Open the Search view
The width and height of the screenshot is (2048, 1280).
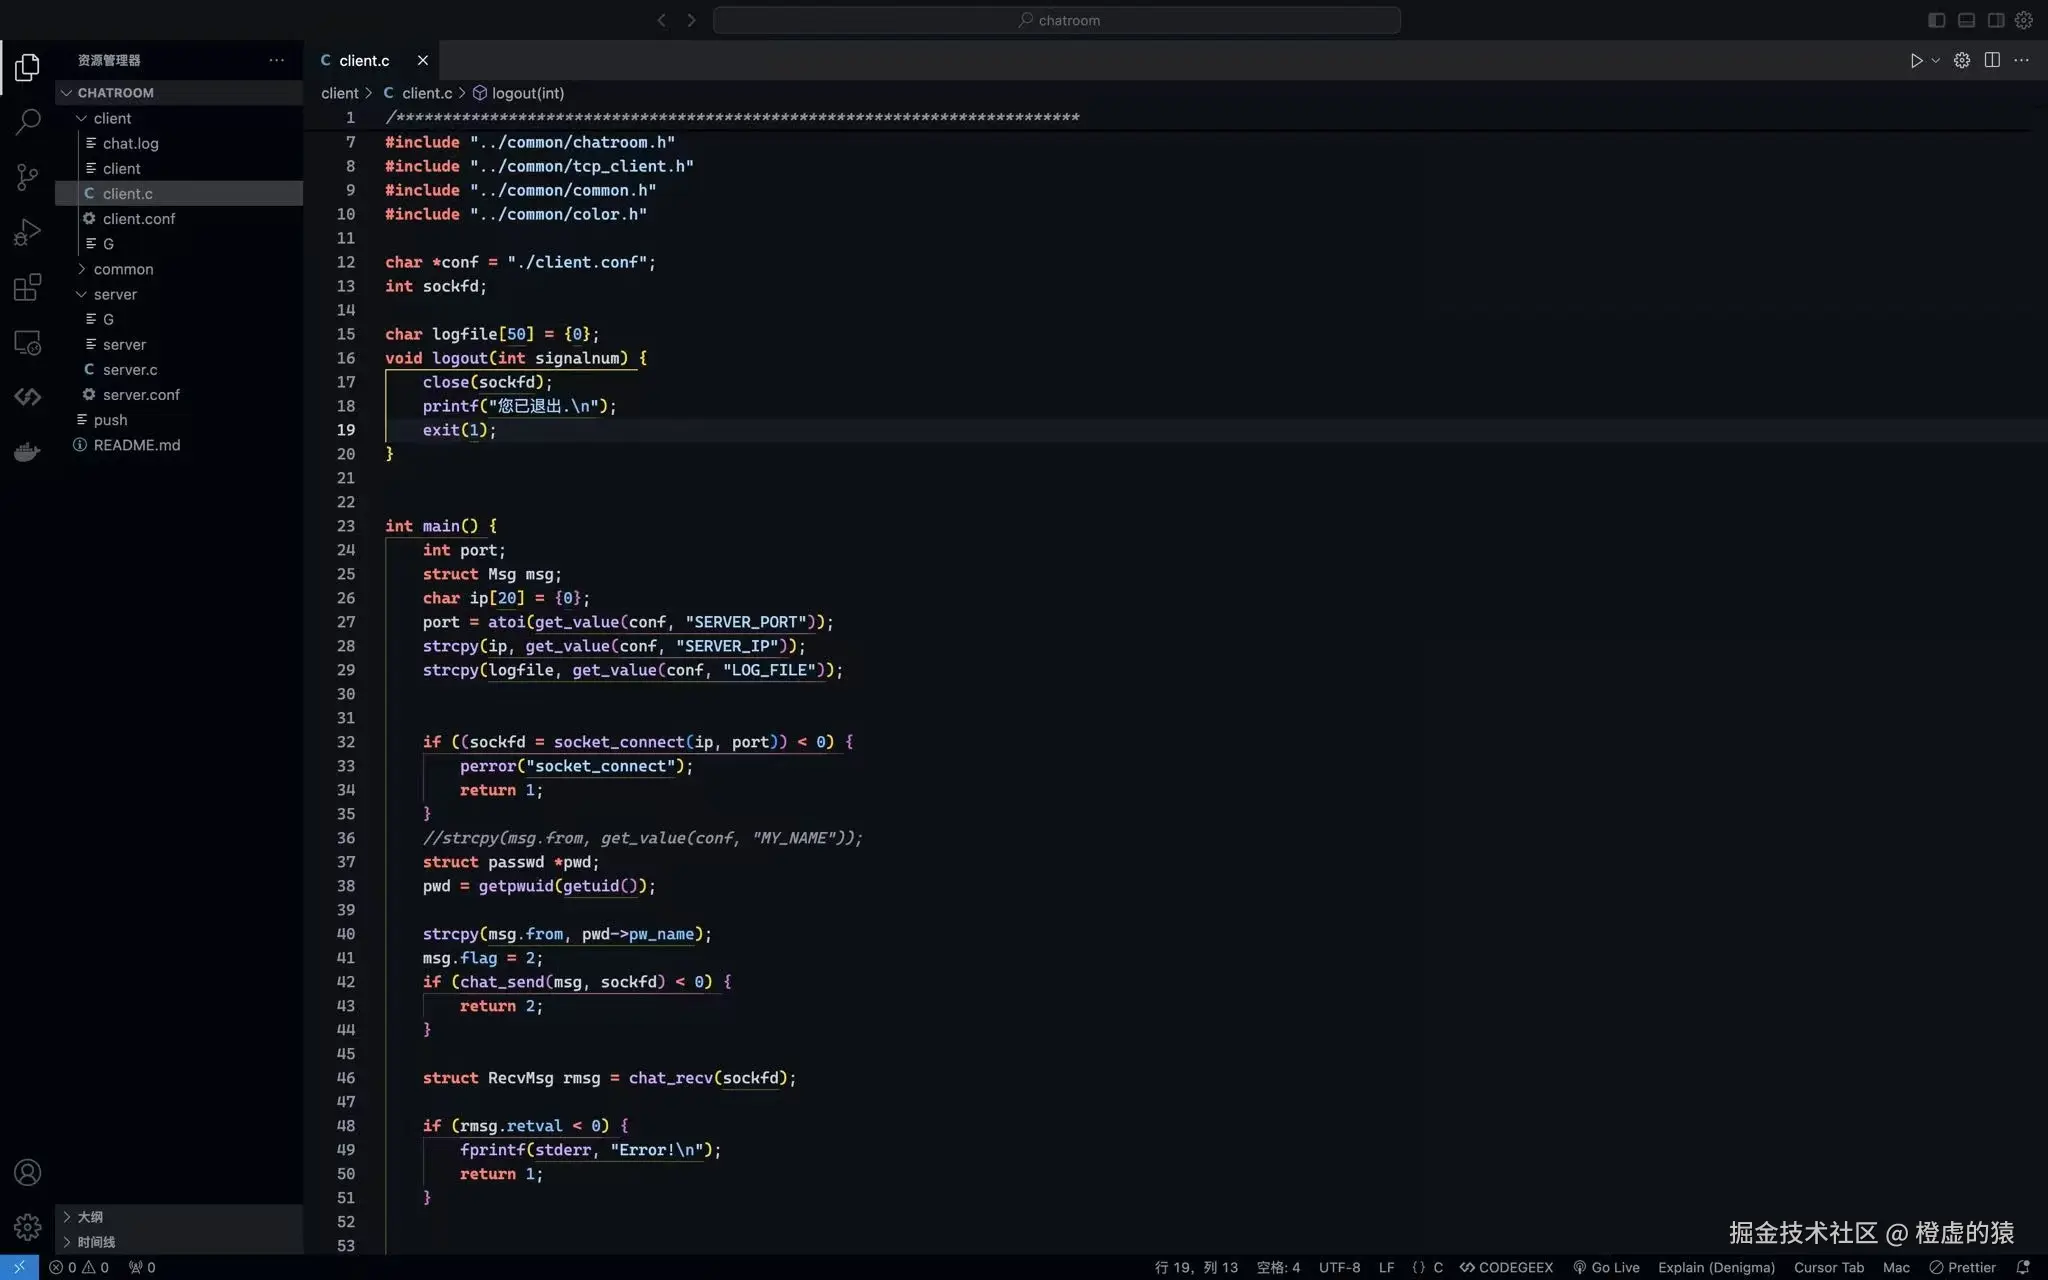point(27,120)
